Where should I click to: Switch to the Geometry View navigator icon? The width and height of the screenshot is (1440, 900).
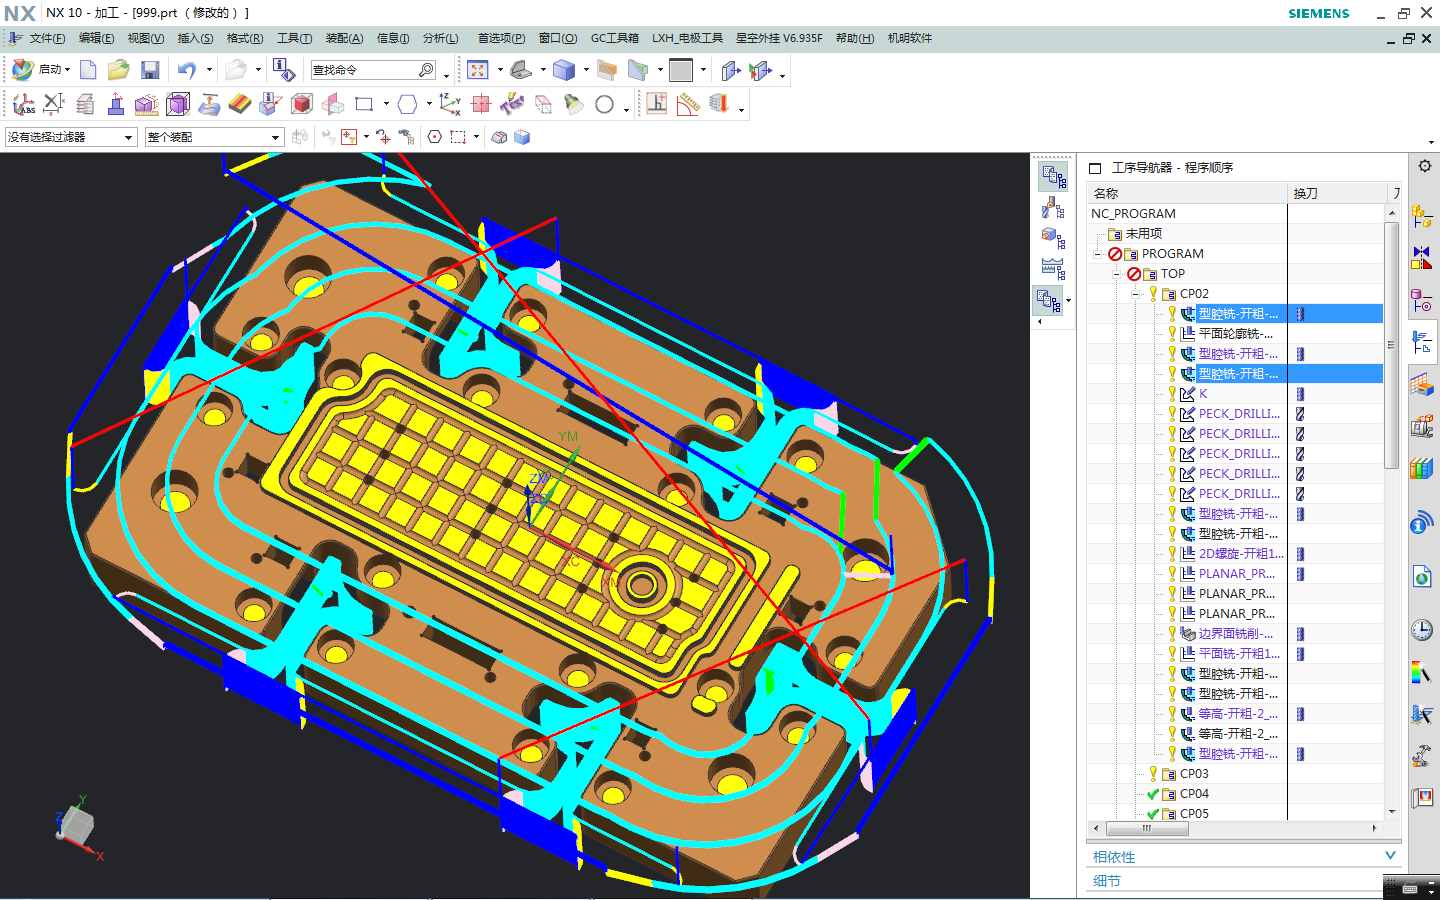1052,238
